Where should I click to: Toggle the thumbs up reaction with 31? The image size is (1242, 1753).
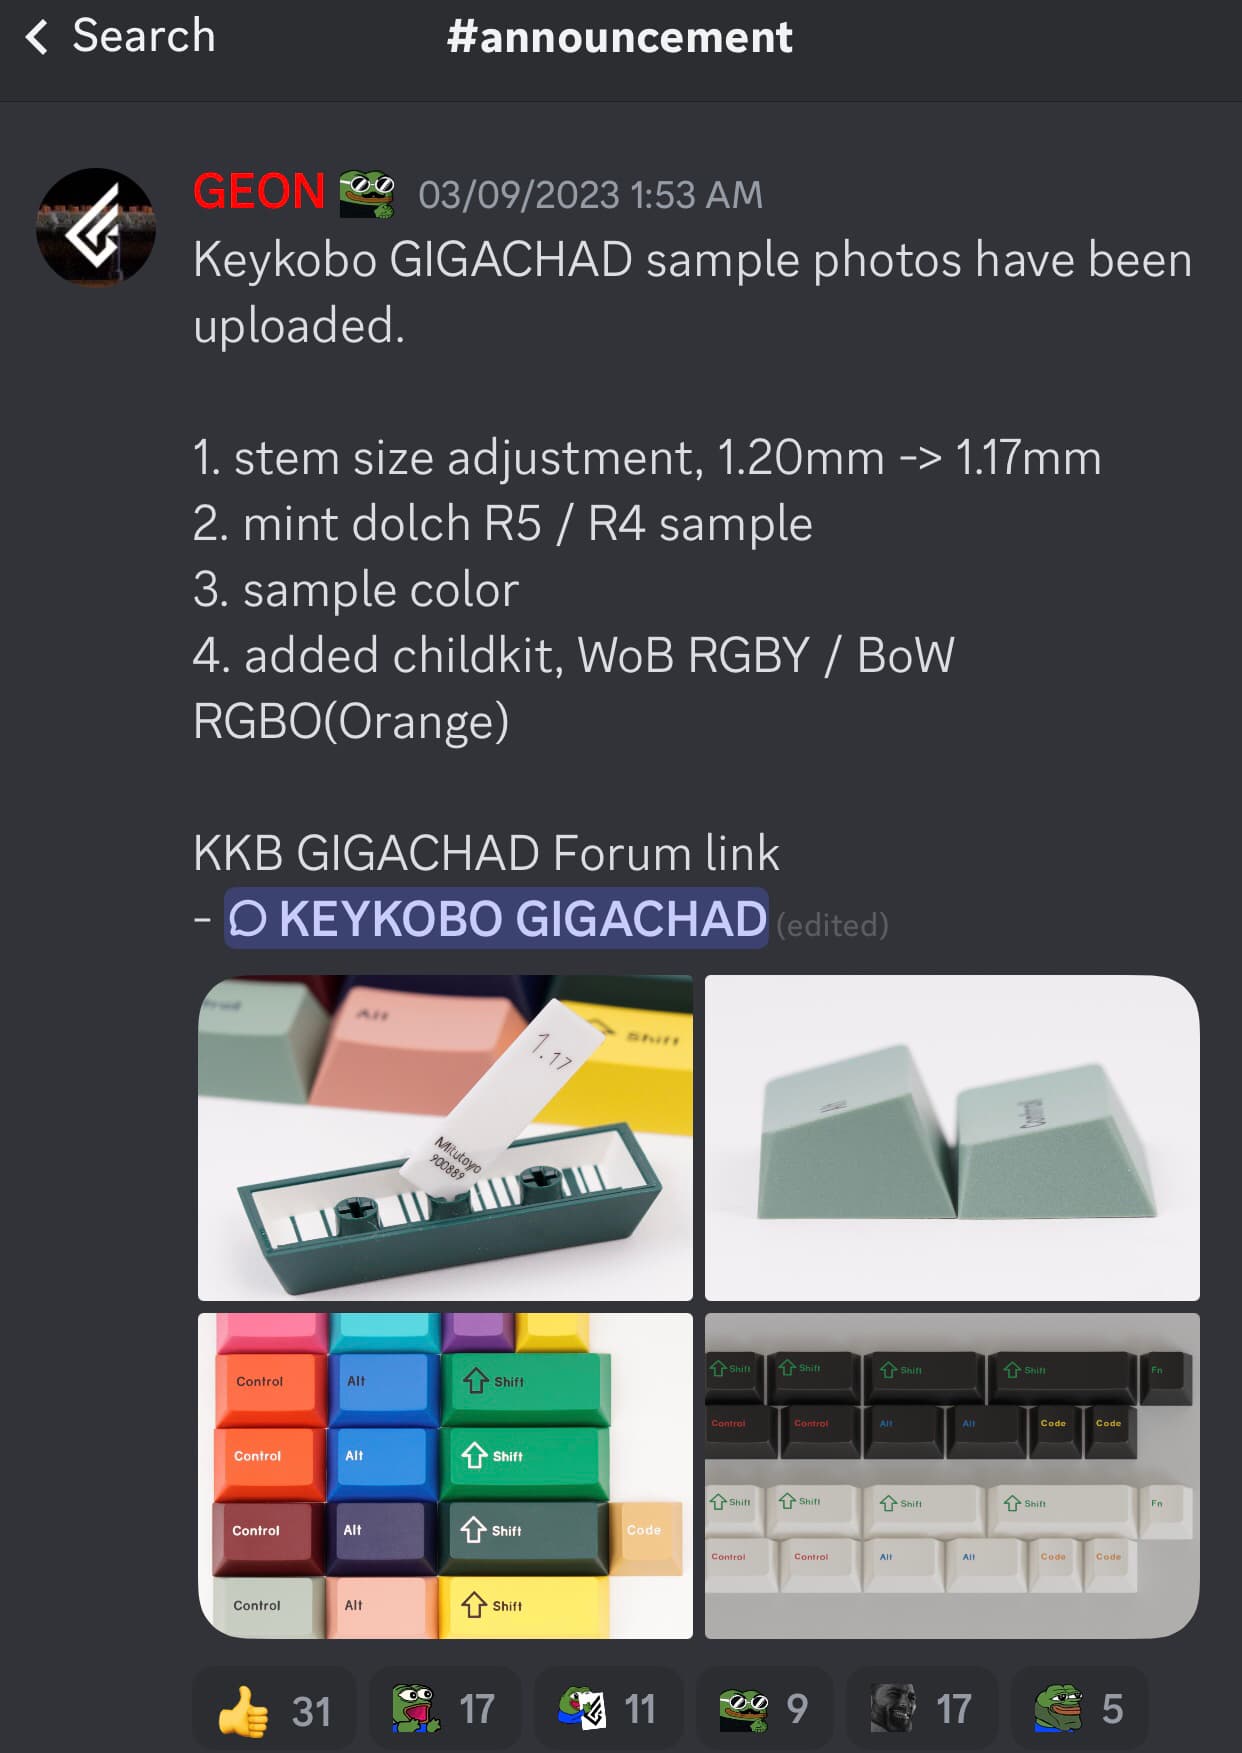coord(274,1709)
